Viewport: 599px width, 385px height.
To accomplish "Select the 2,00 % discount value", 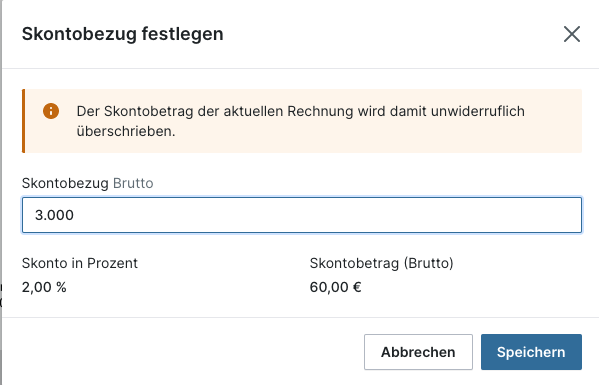I will pos(44,287).
